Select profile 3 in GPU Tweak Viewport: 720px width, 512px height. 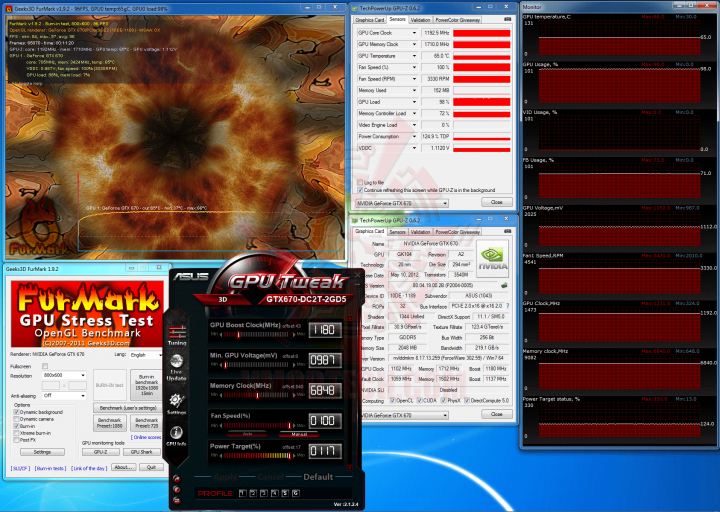(x=264, y=493)
